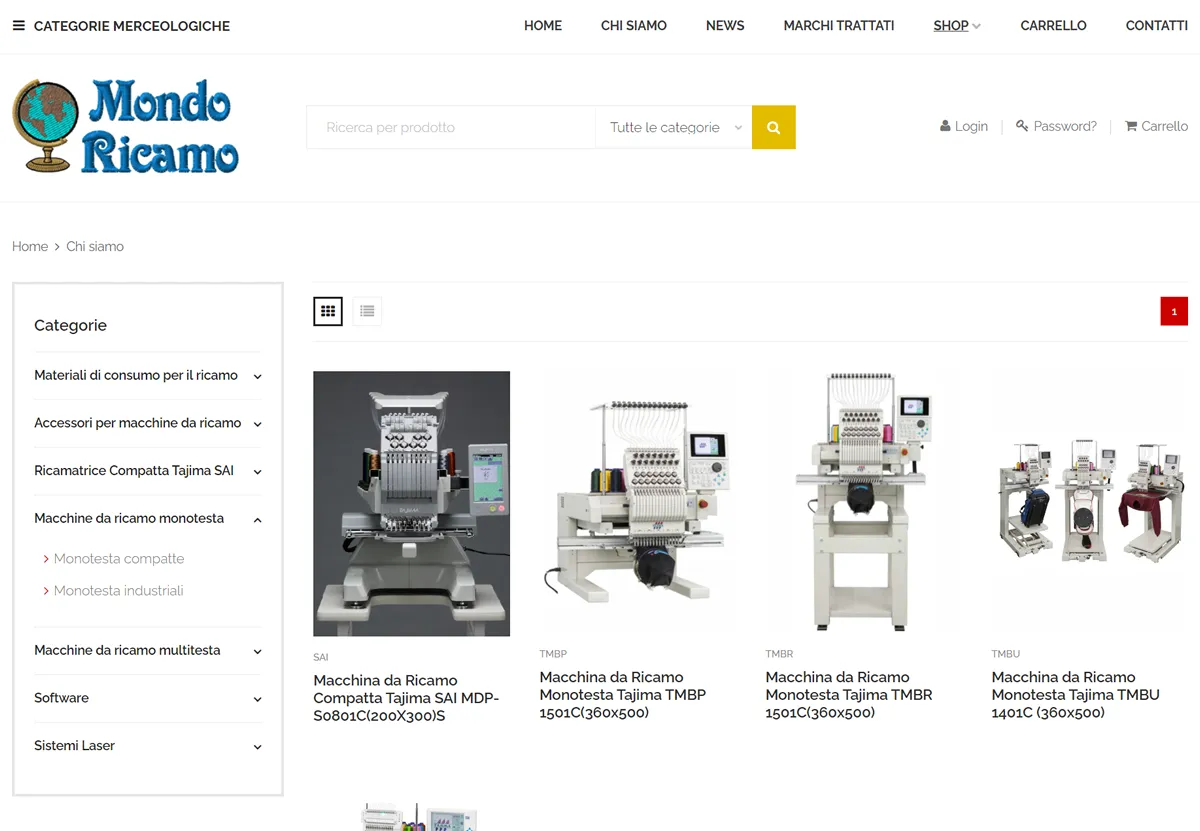This screenshot has height=831, width=1200.
Task: Expand Accessori per macchine da ricamo category
Action: click(x=257, y=424)
